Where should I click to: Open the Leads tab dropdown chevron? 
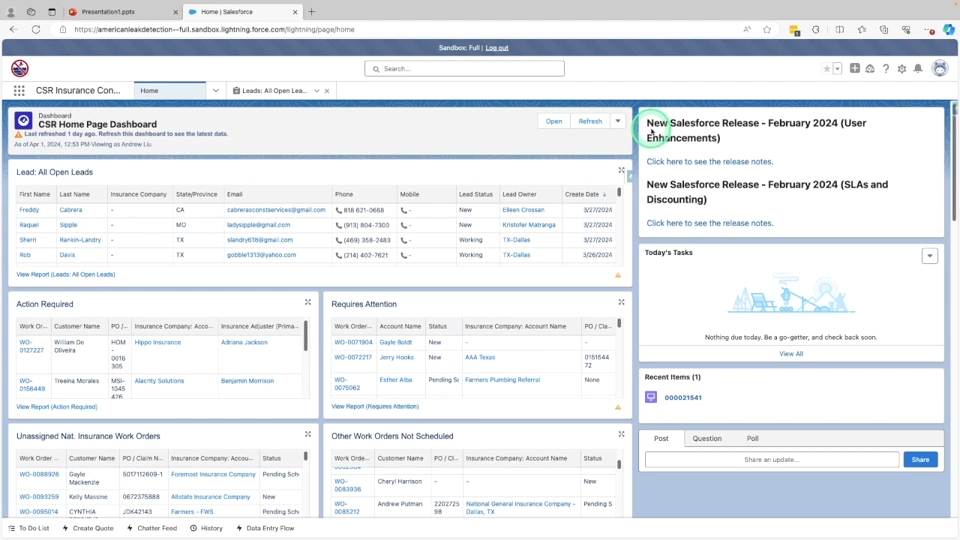pyautogui.click(x=317, y=91)
